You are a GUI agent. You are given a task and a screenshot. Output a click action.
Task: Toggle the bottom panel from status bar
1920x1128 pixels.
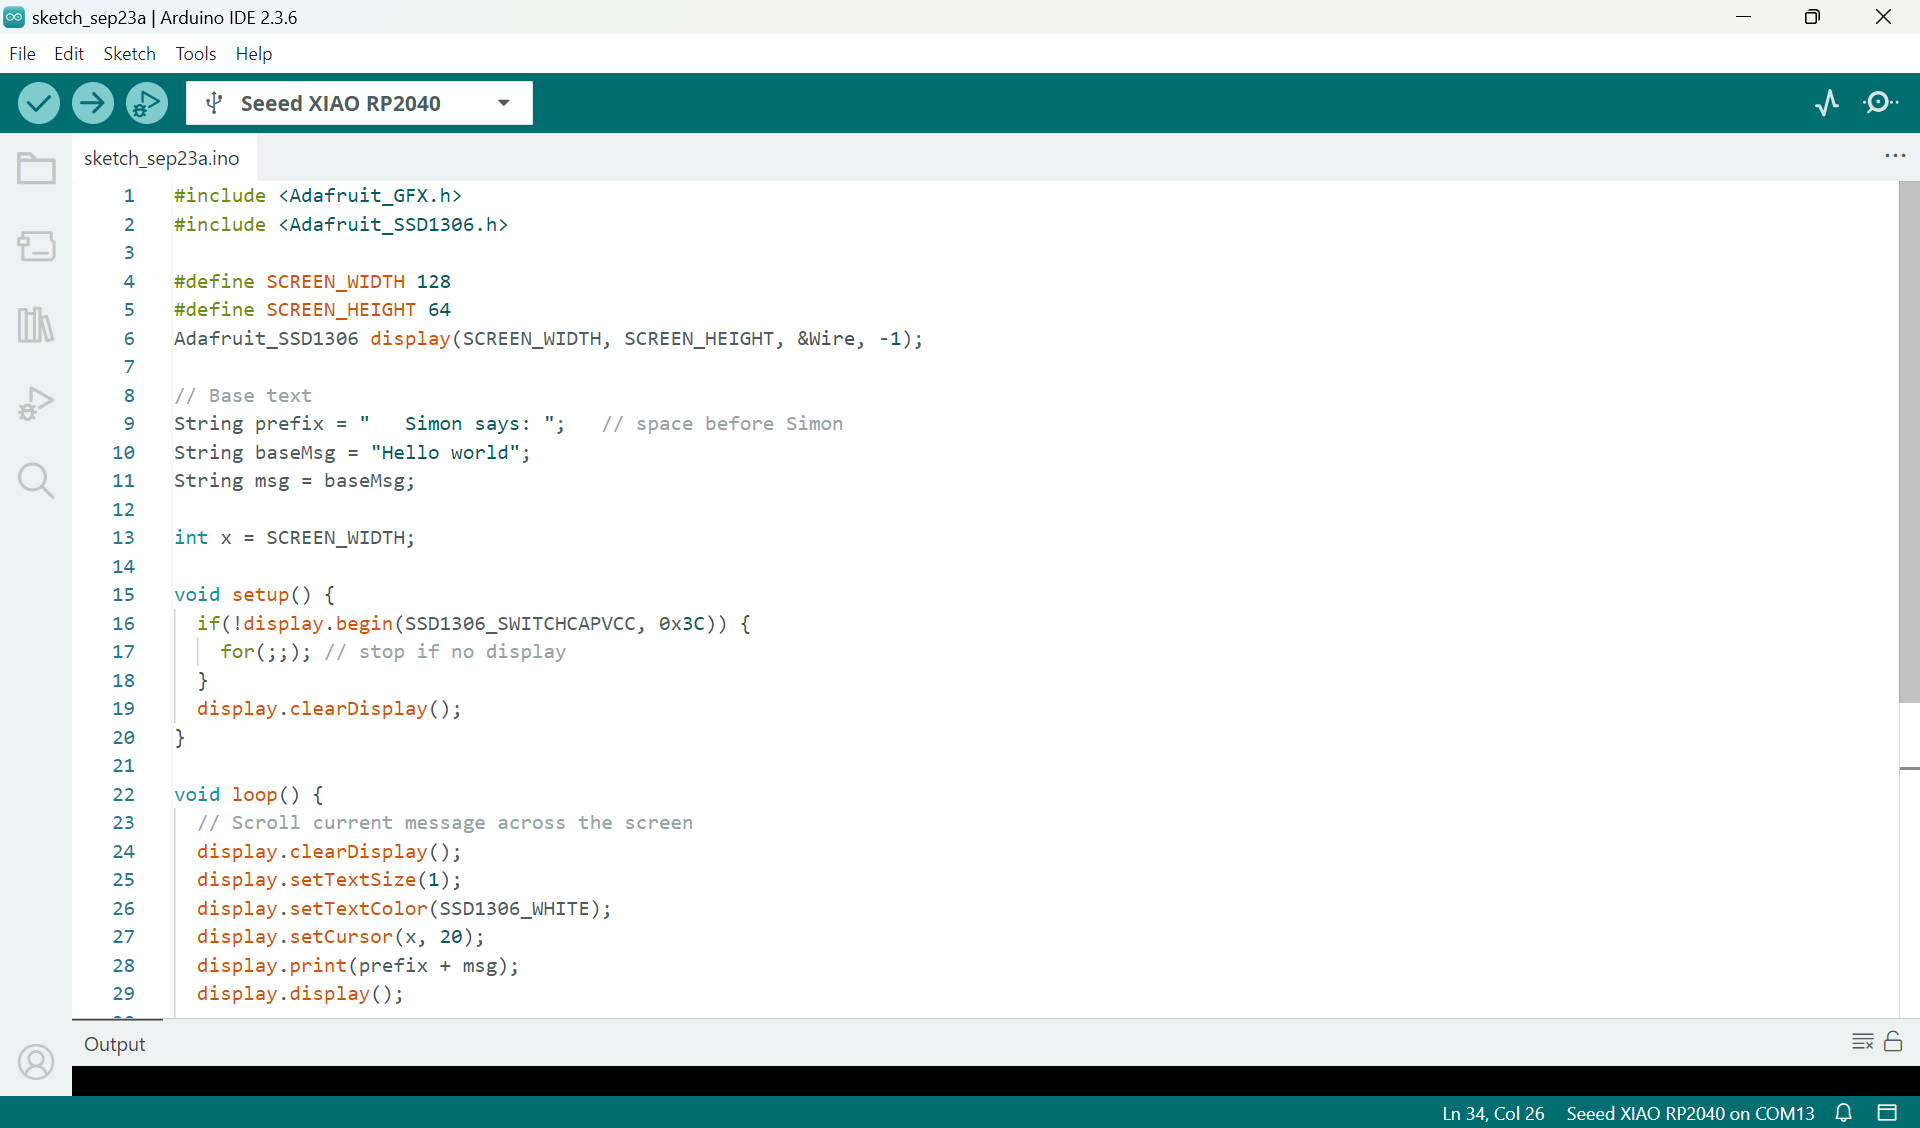click(x=1887, y=1113)
